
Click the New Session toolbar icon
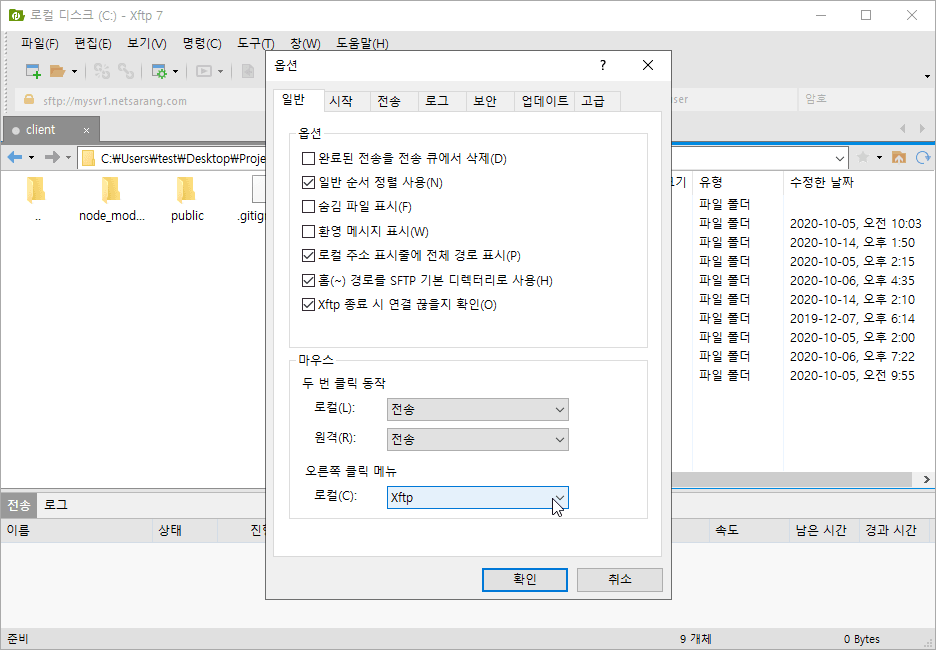pyautogui.click(x=33, y=72)
